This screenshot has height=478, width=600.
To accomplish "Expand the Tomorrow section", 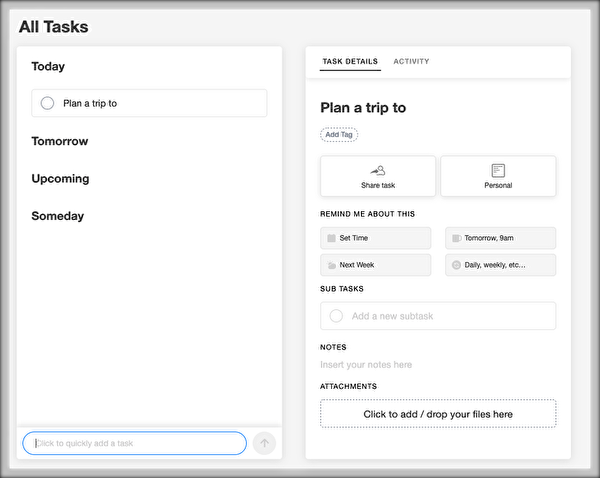I will pos(60,141).
